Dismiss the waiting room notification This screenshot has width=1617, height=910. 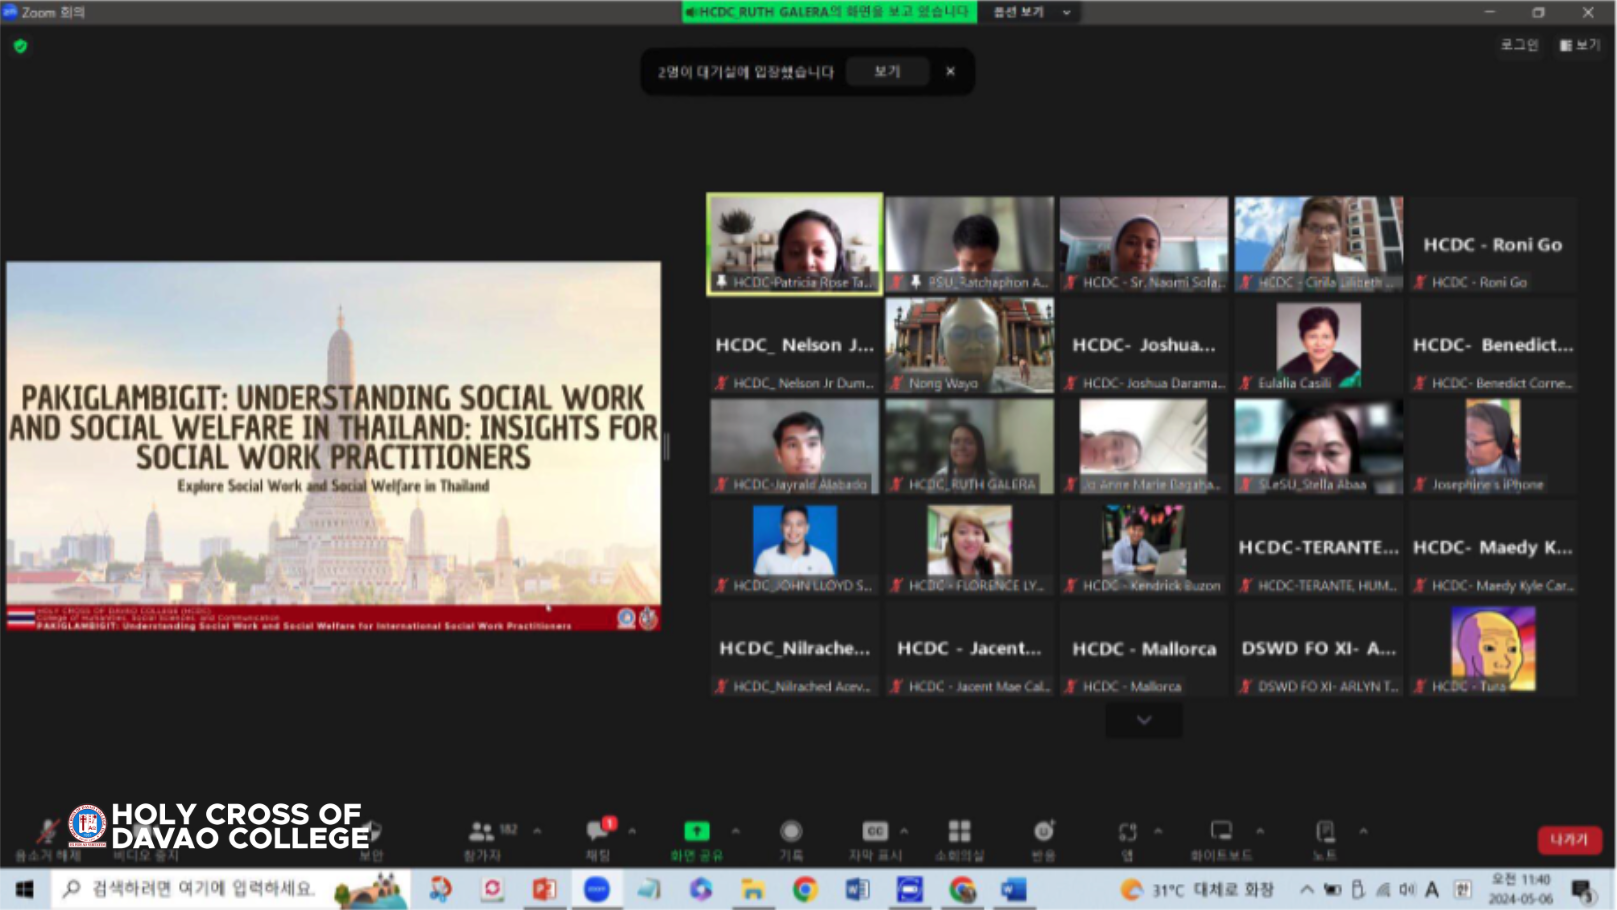pyautogui.click(x=950, y=72)
